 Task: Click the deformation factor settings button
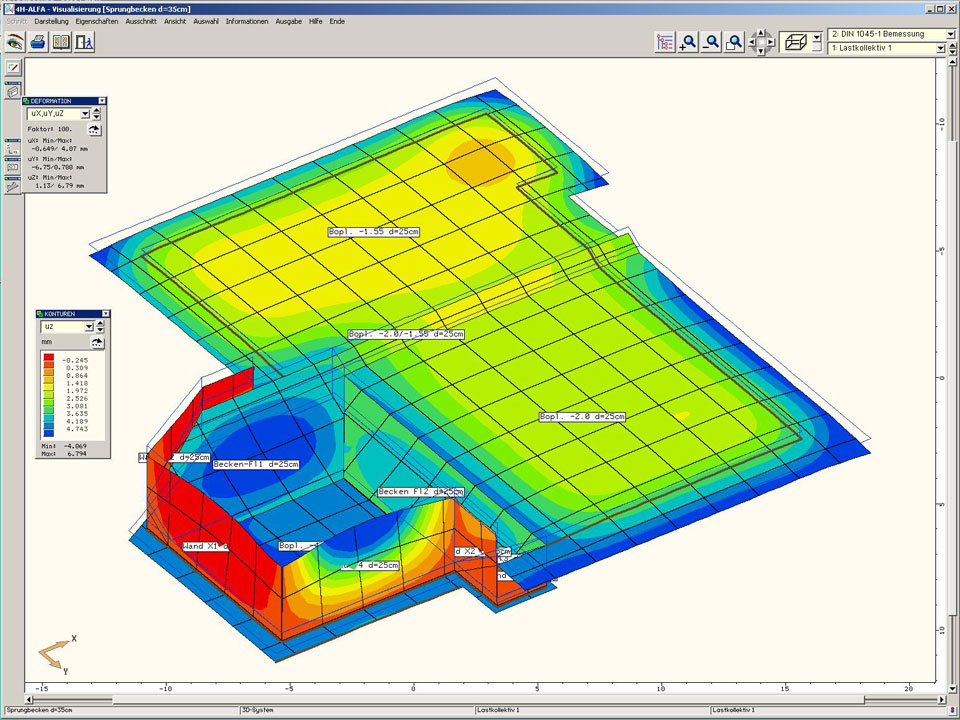(95, 130)
